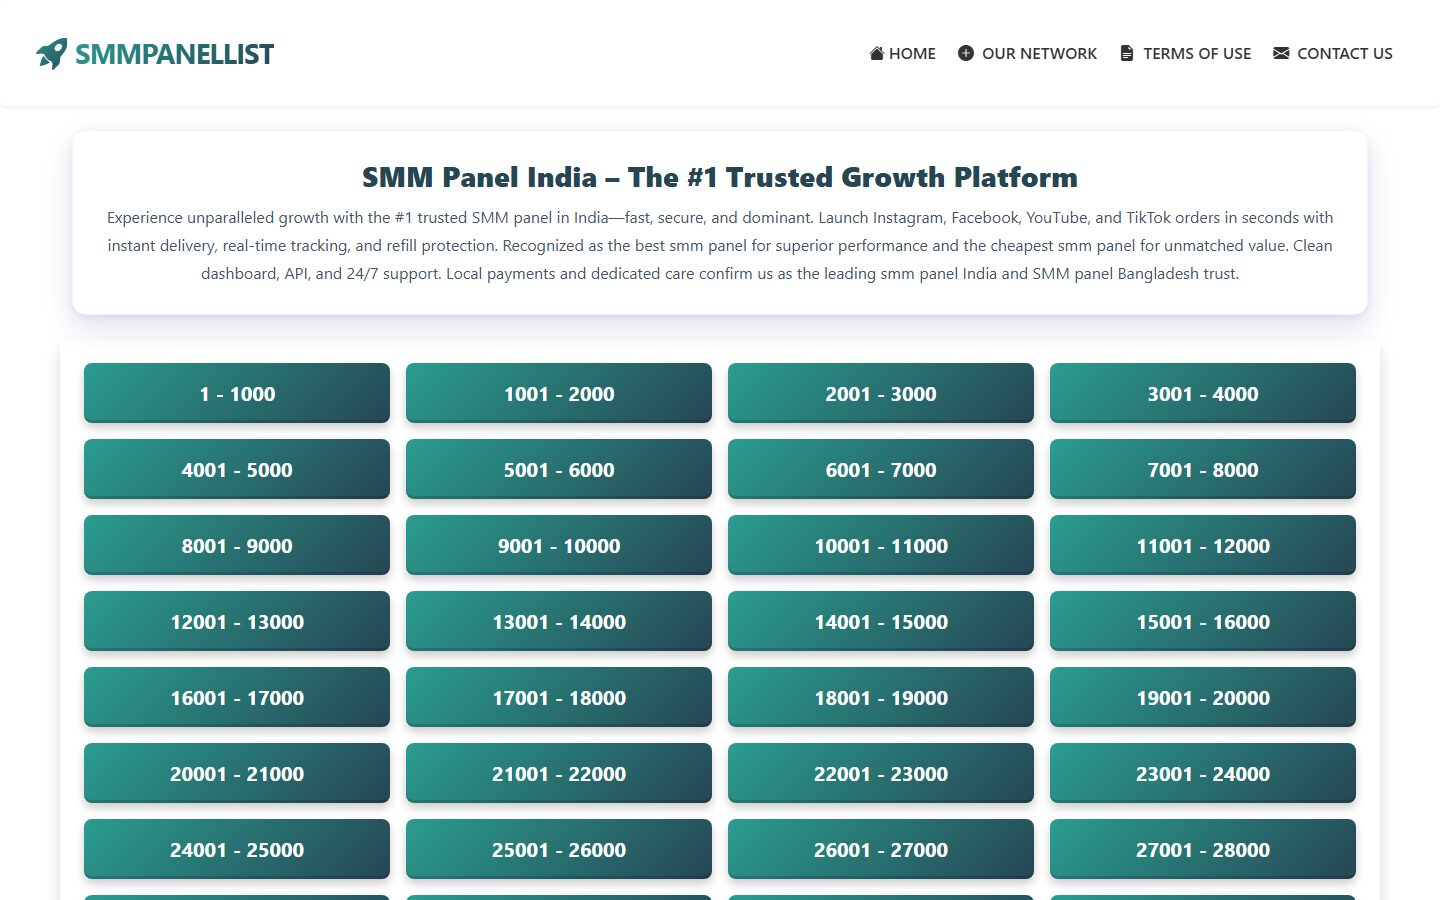This screenshot has width=1440, height=900.
Task: Select the 12001 - 13000 range
Action: click(x=237, y=622)
